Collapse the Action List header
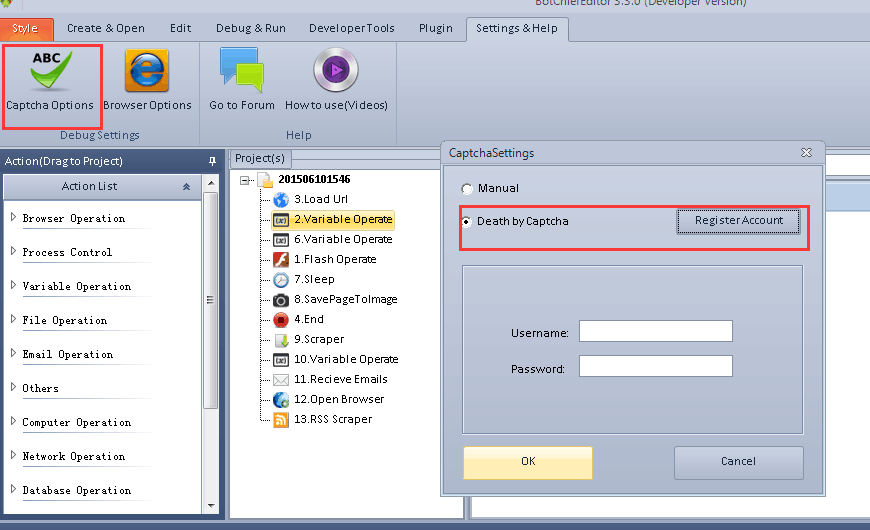 [186, 186]
